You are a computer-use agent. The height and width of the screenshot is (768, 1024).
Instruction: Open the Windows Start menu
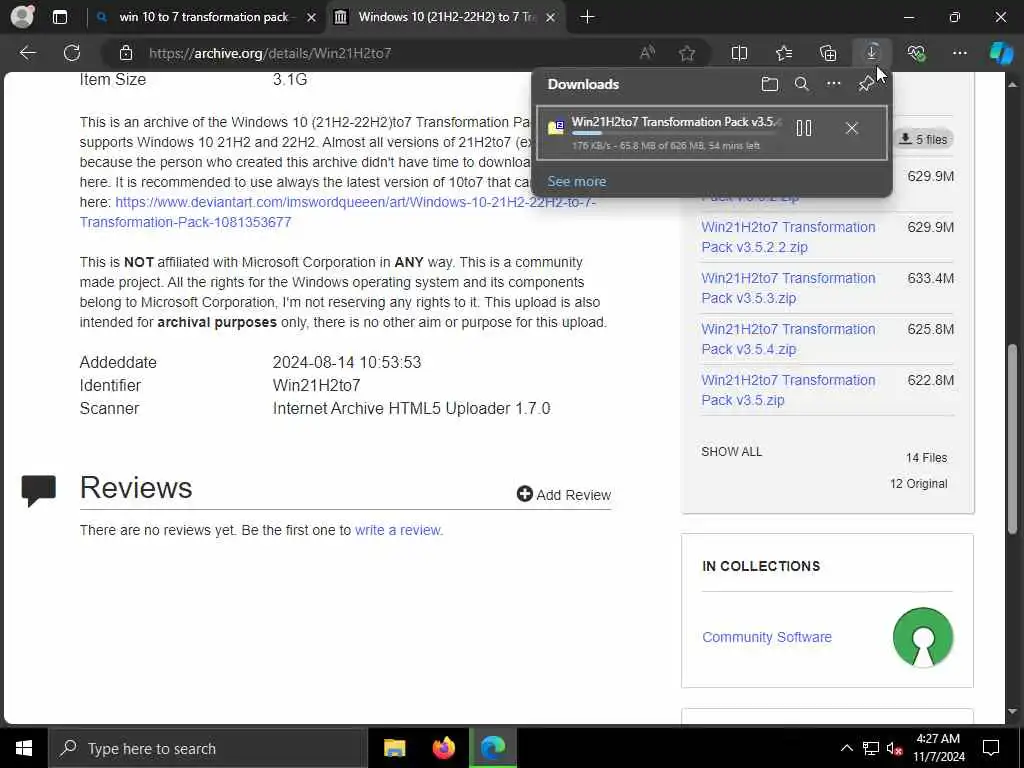(x=24, y=748)
